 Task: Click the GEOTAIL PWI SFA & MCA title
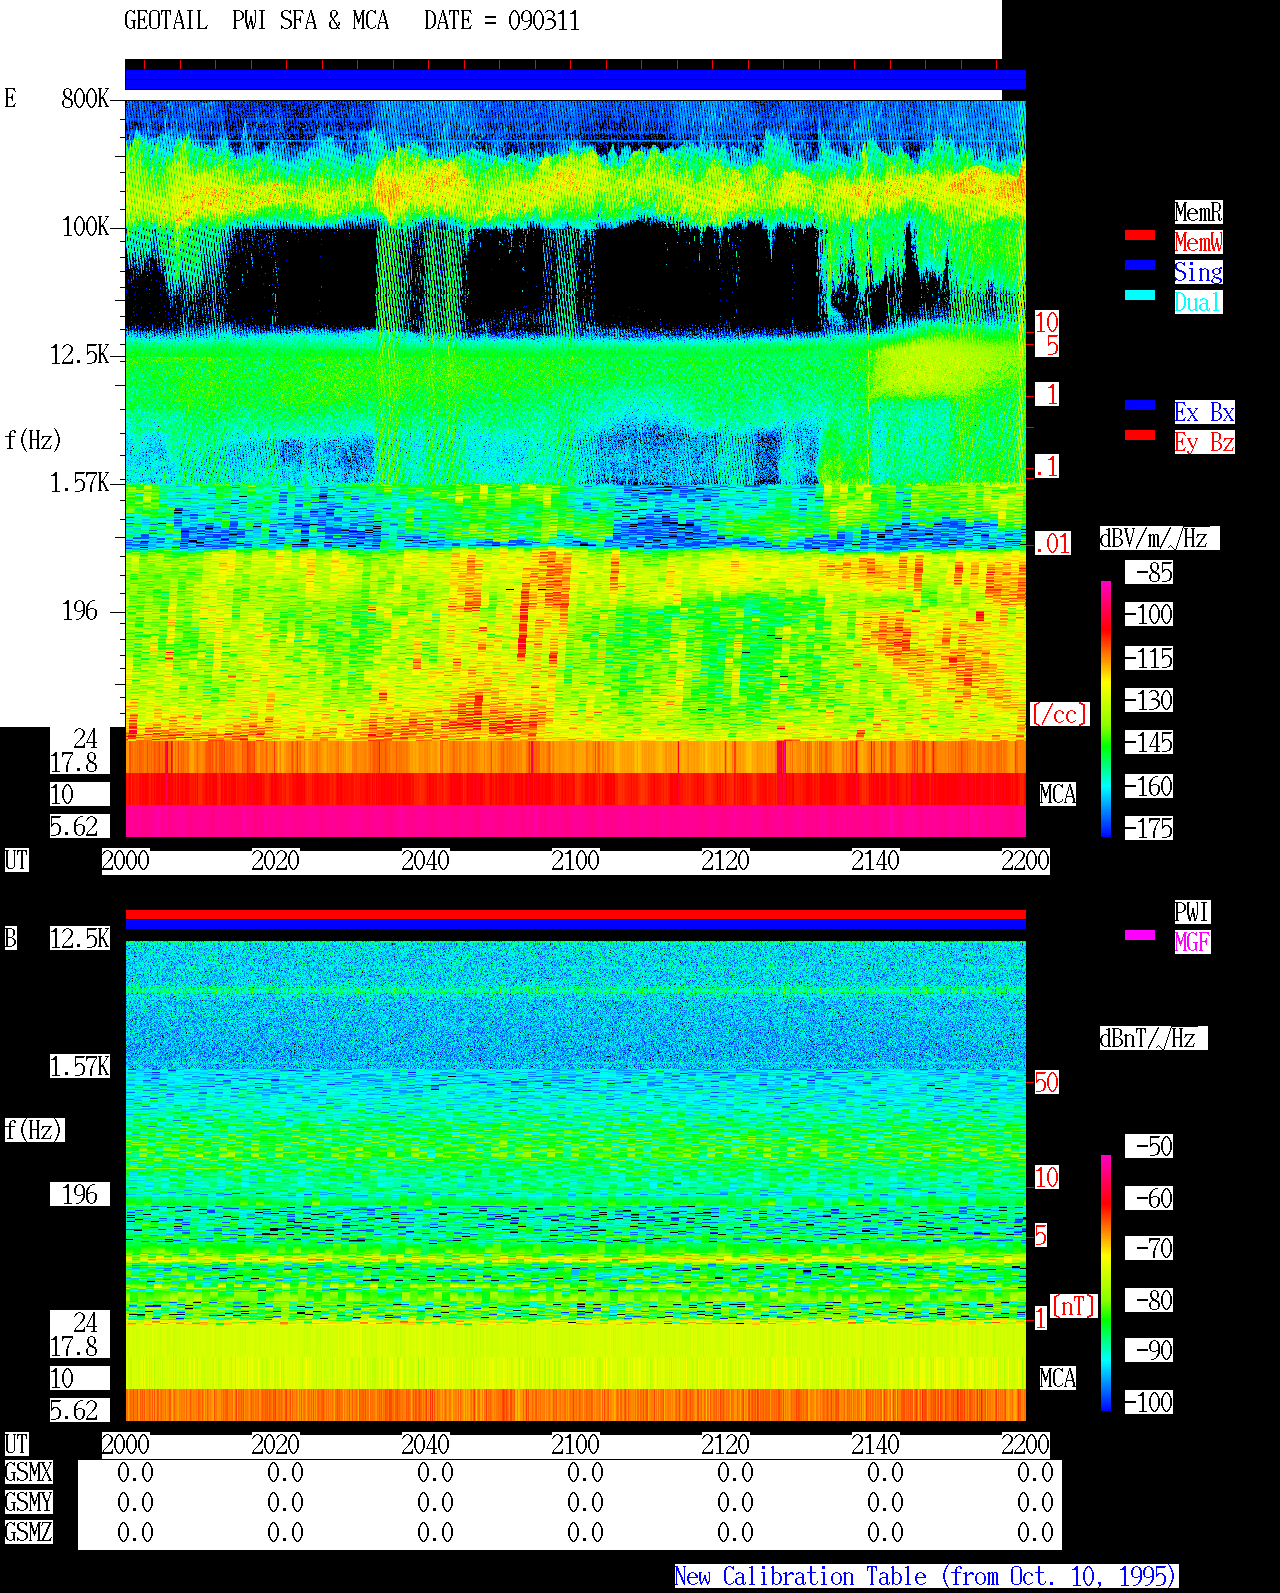point(256,21)
